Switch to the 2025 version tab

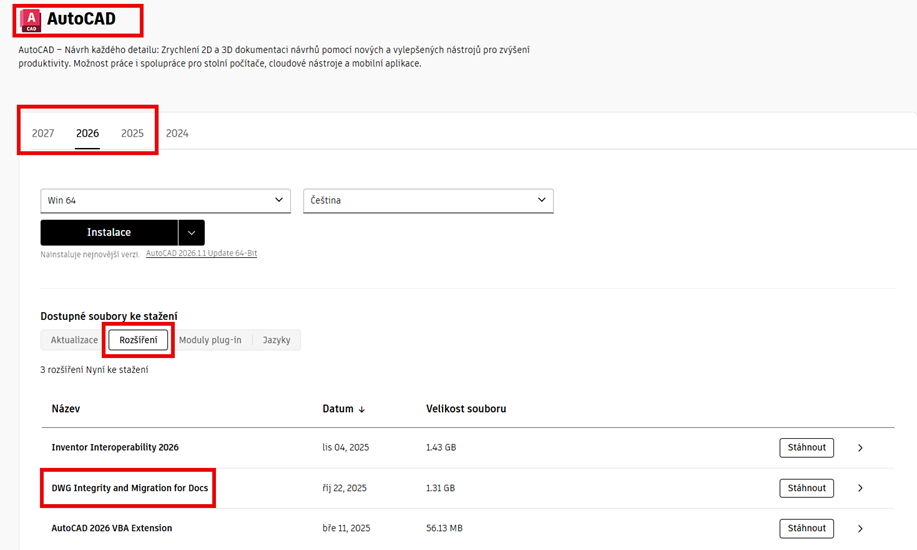point(132,133)
